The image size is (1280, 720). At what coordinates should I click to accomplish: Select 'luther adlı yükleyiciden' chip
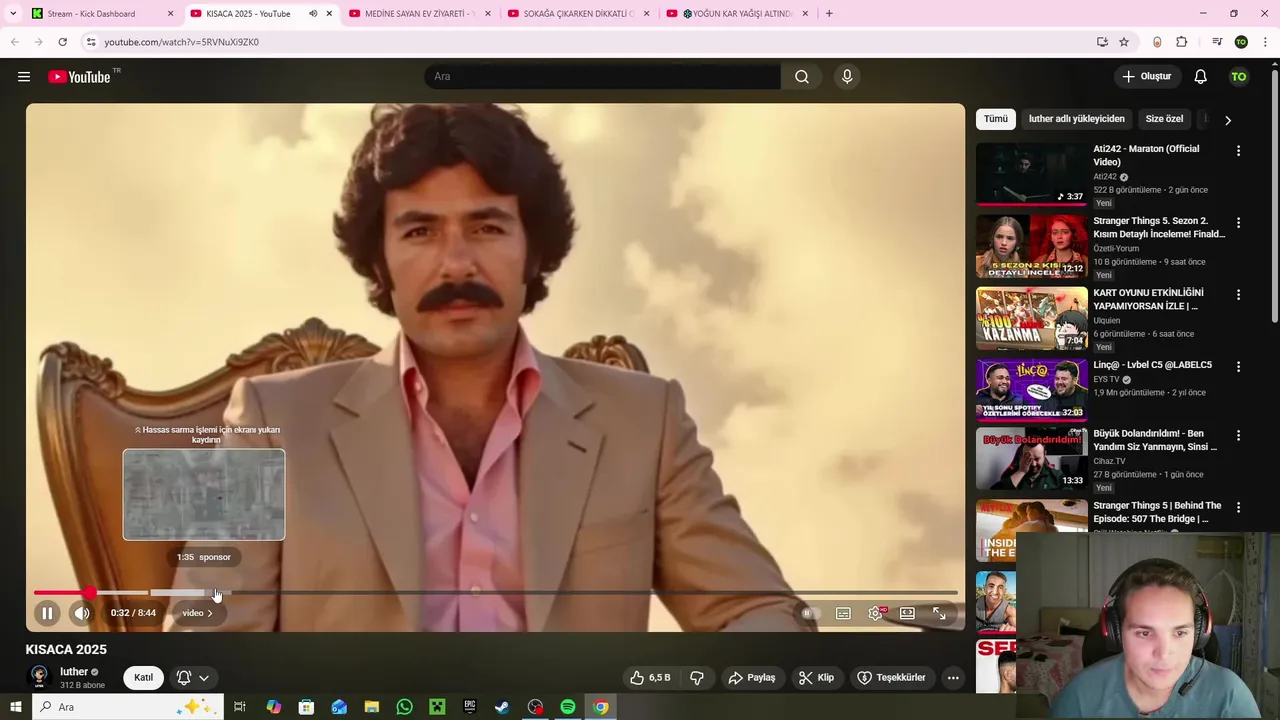coord(1077,119)
